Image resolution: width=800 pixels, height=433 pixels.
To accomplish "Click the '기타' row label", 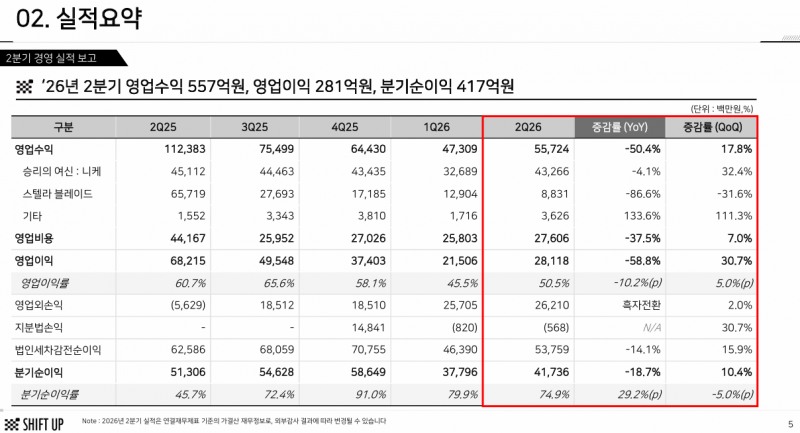I will click(32, 216).
